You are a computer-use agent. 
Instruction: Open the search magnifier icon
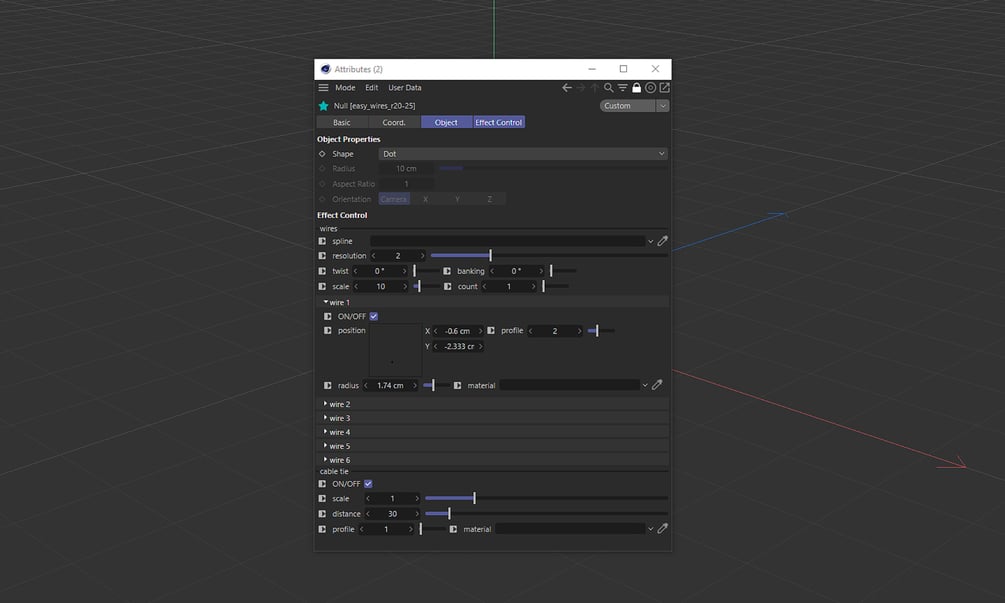pos(609,88)
